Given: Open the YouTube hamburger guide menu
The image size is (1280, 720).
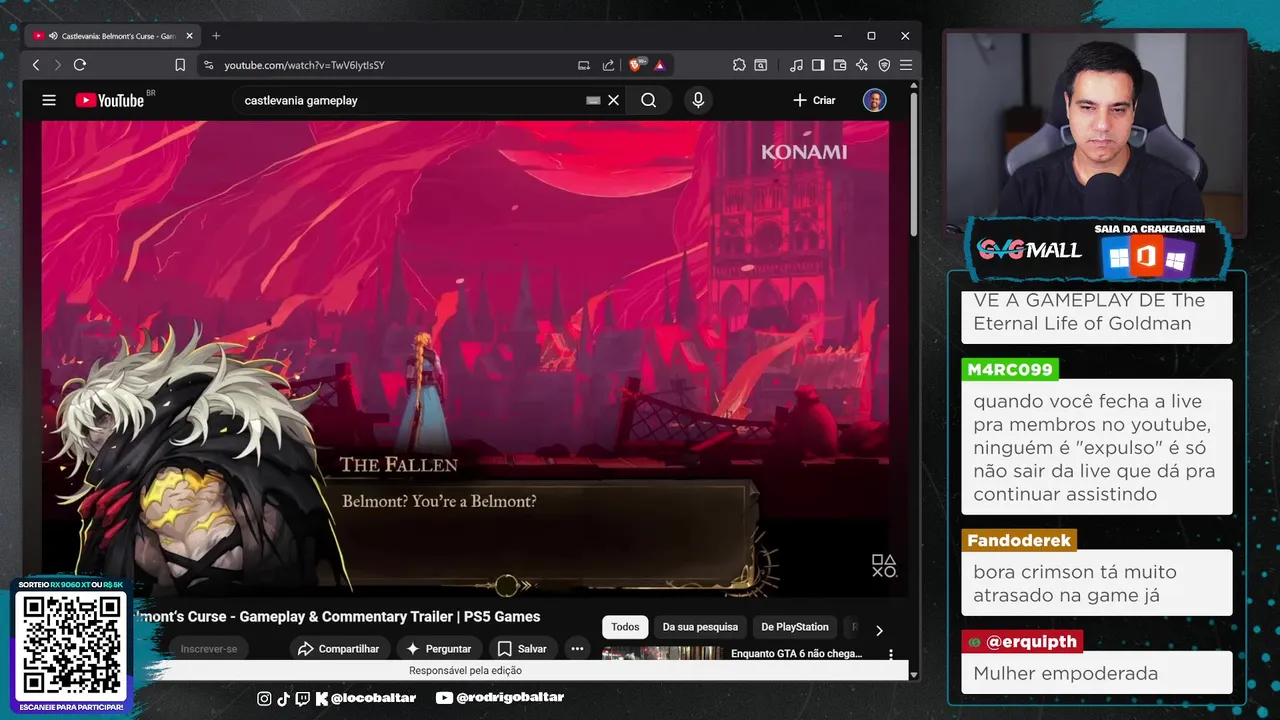Looking at the screenshot, I should point(49,100).
